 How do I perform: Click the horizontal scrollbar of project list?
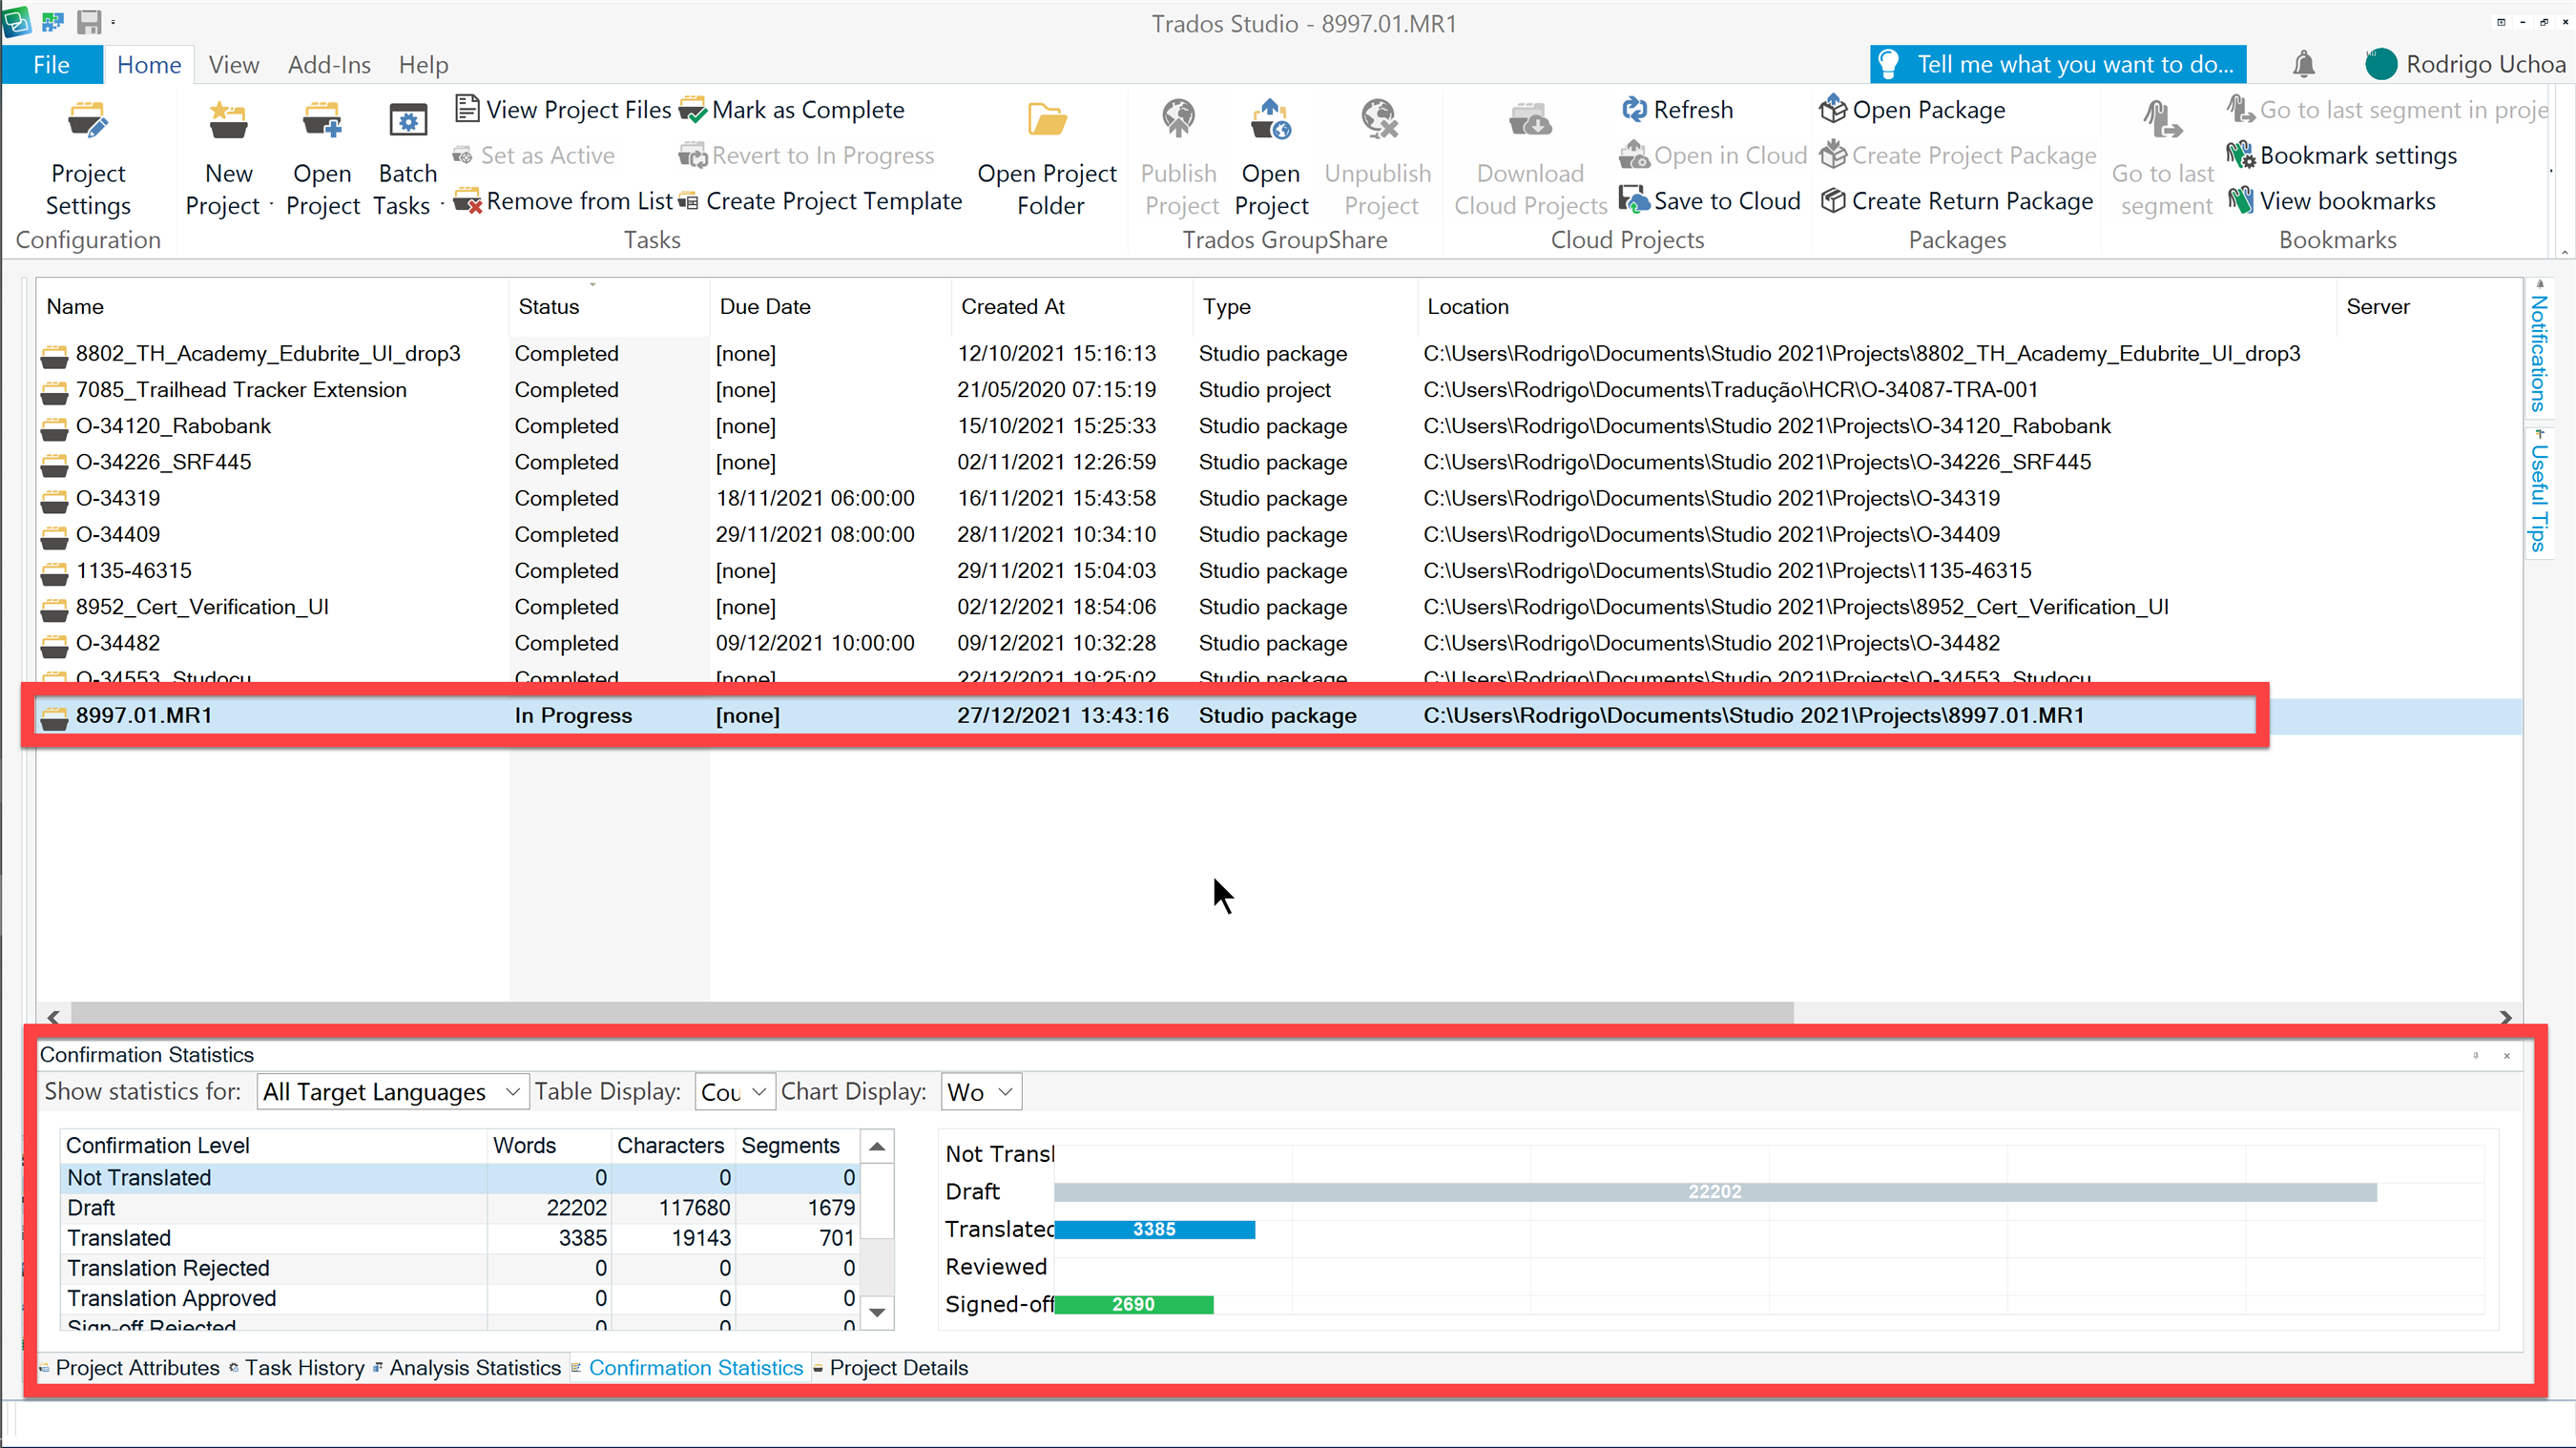point(932,1016)
